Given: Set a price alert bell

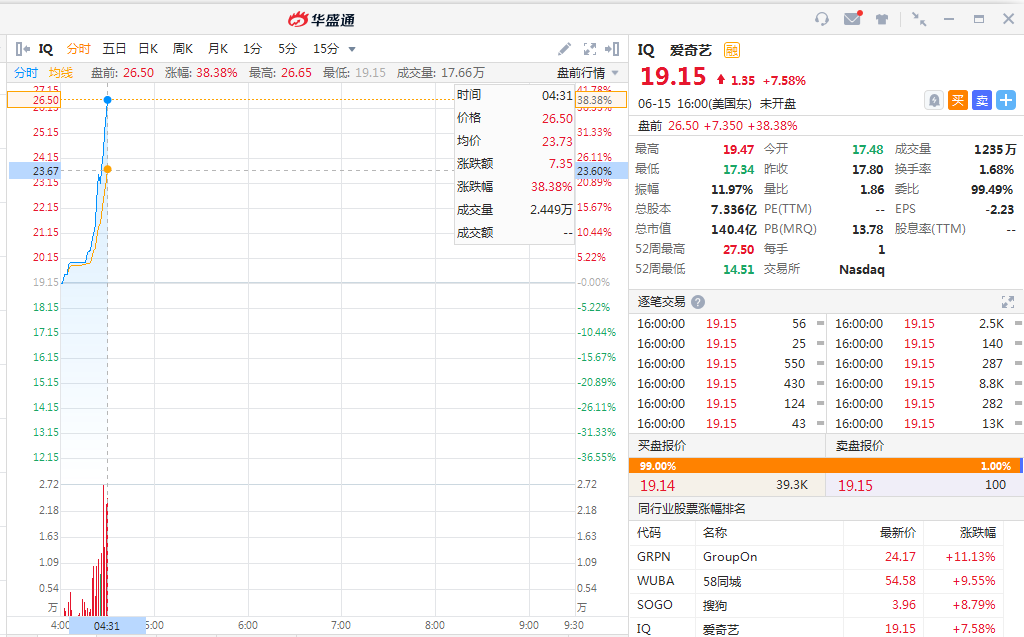Looking at the screenshot, I should point(934,100).
